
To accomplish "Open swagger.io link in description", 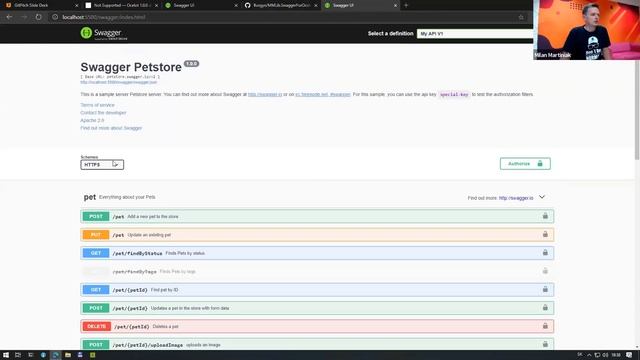I will [x=265, y=94].
